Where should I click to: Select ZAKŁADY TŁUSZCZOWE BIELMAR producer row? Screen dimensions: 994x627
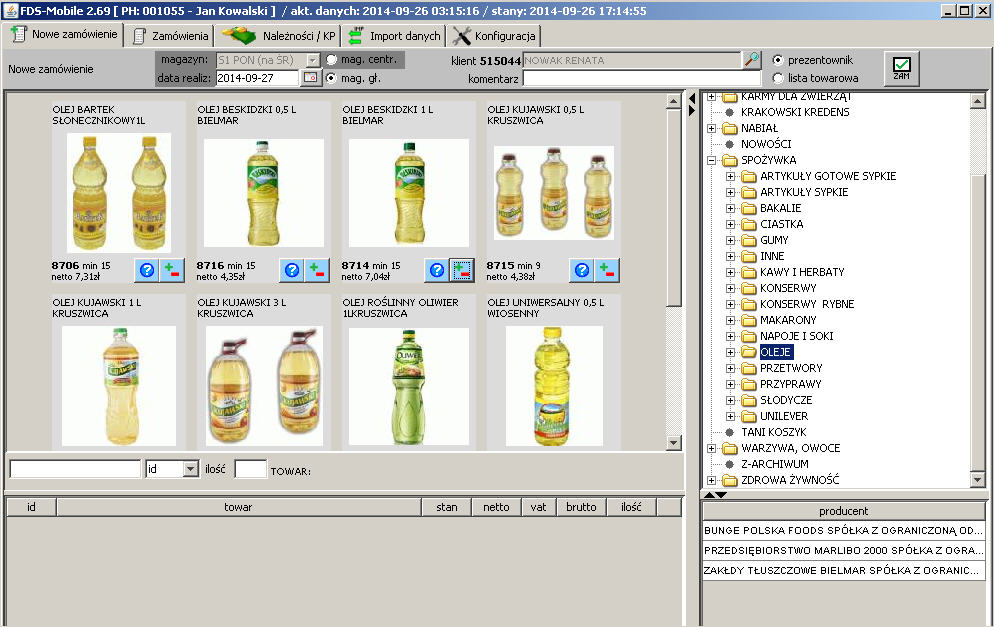[843, 570]
